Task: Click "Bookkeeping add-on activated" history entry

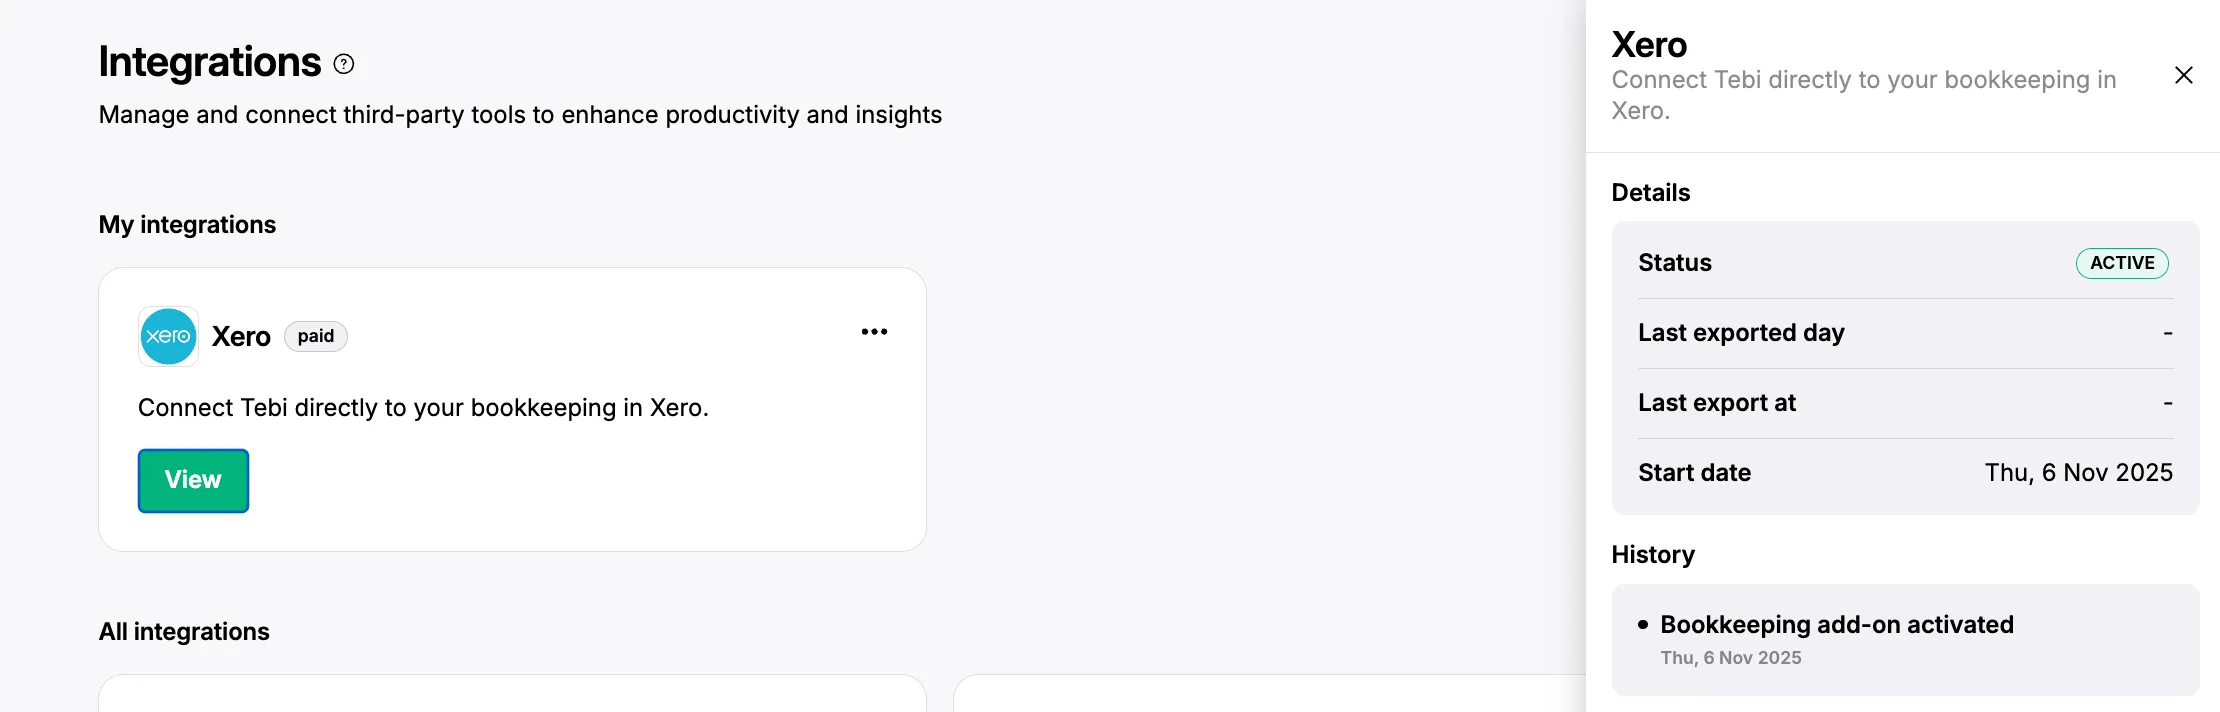Action: [1837, 625]
